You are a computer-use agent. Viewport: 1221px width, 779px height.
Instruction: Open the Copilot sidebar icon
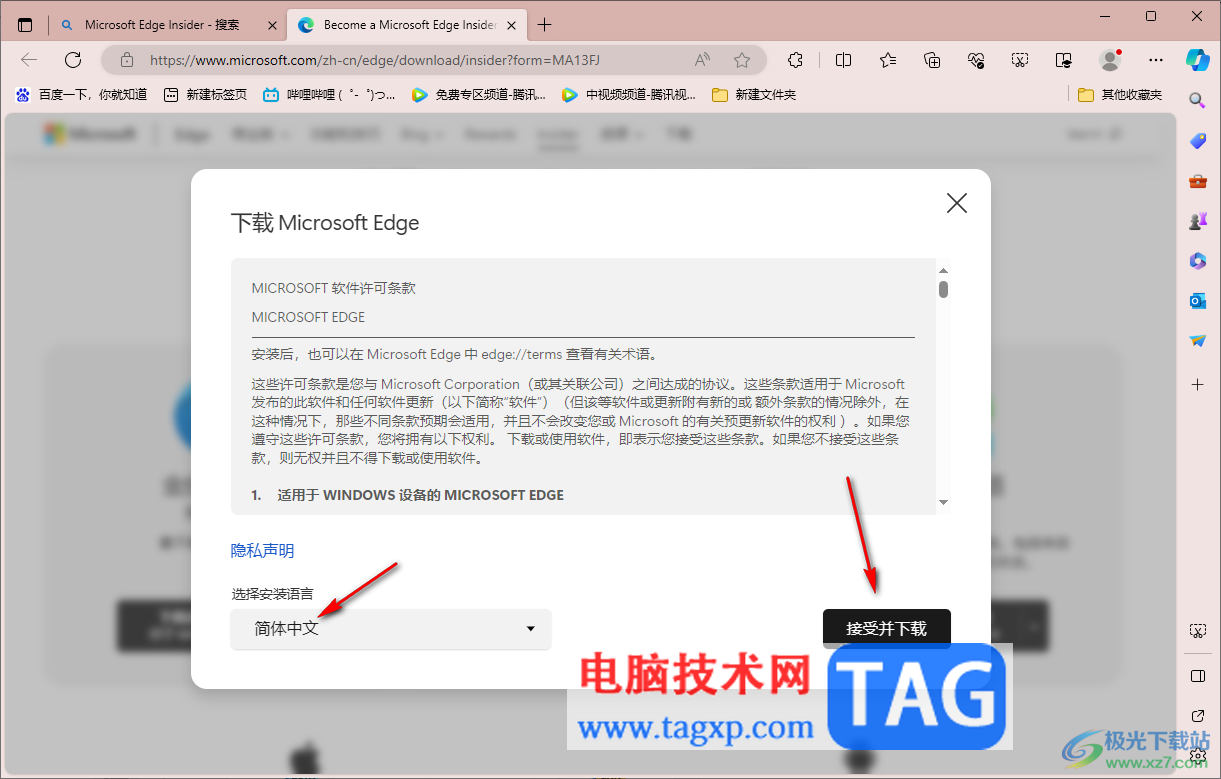(x=1197, y=59)
